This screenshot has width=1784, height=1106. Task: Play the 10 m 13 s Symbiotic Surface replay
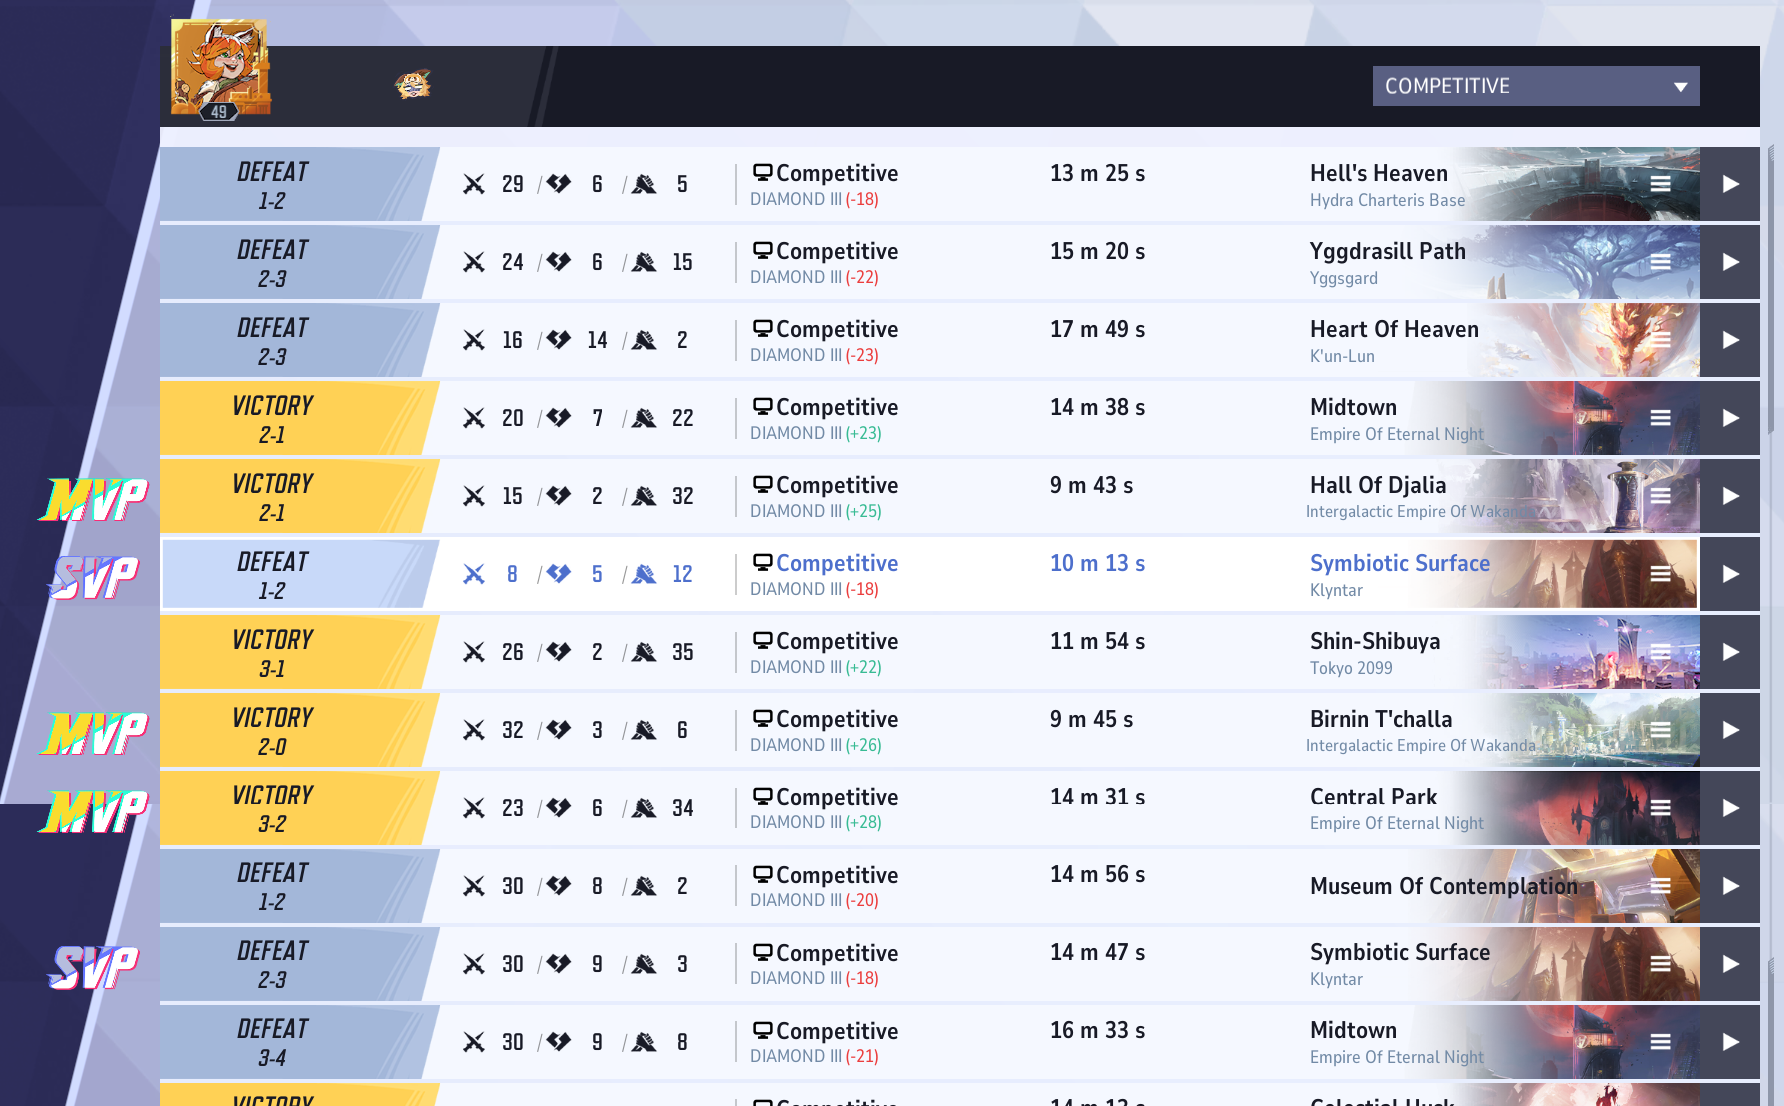pos(1730,574)
